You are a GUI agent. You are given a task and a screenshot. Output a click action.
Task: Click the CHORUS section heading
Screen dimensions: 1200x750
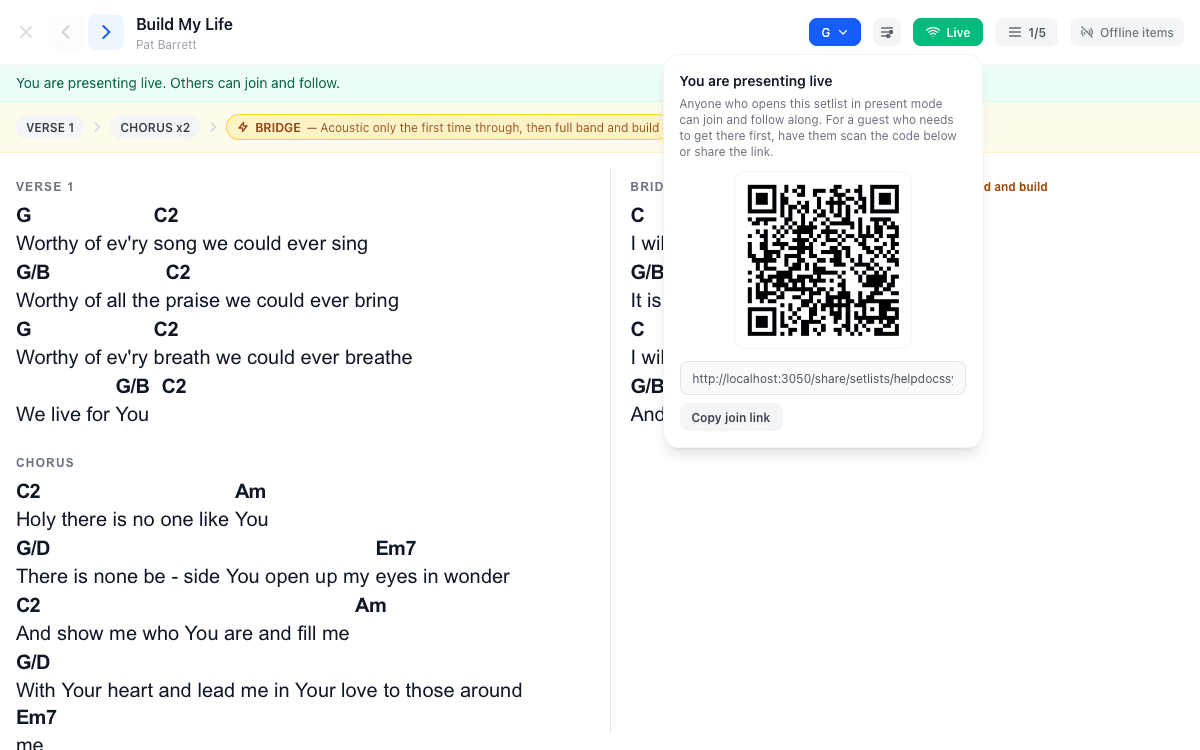click(45, 463)
